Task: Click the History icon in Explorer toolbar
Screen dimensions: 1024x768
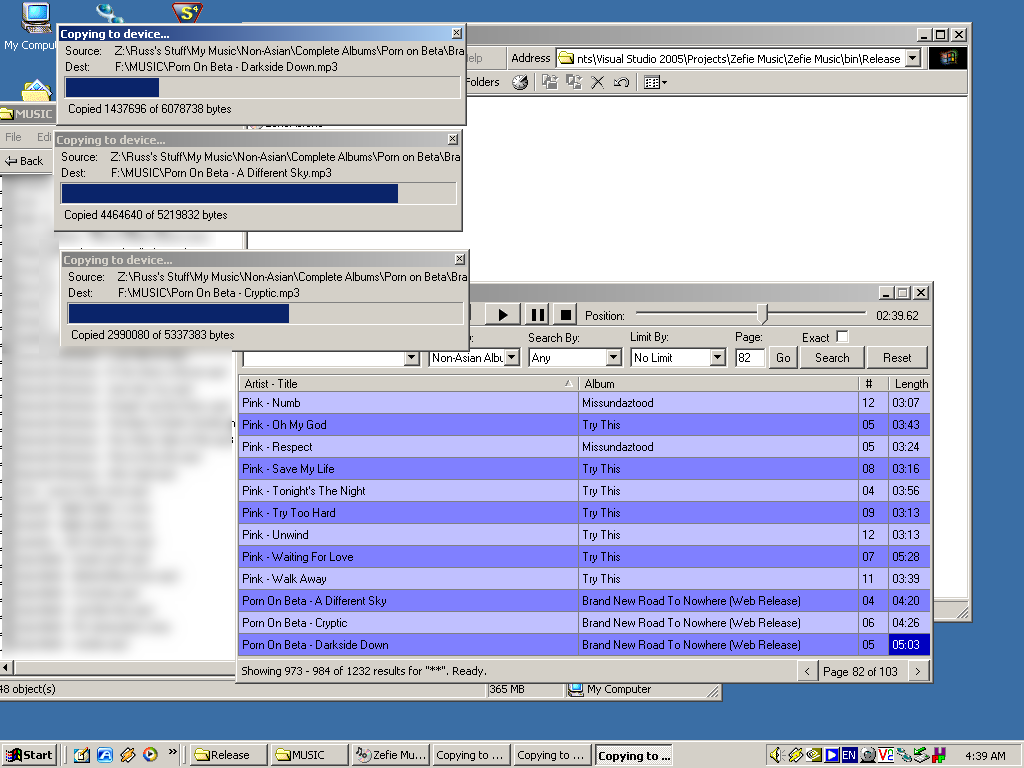Action: coord(520,83)
